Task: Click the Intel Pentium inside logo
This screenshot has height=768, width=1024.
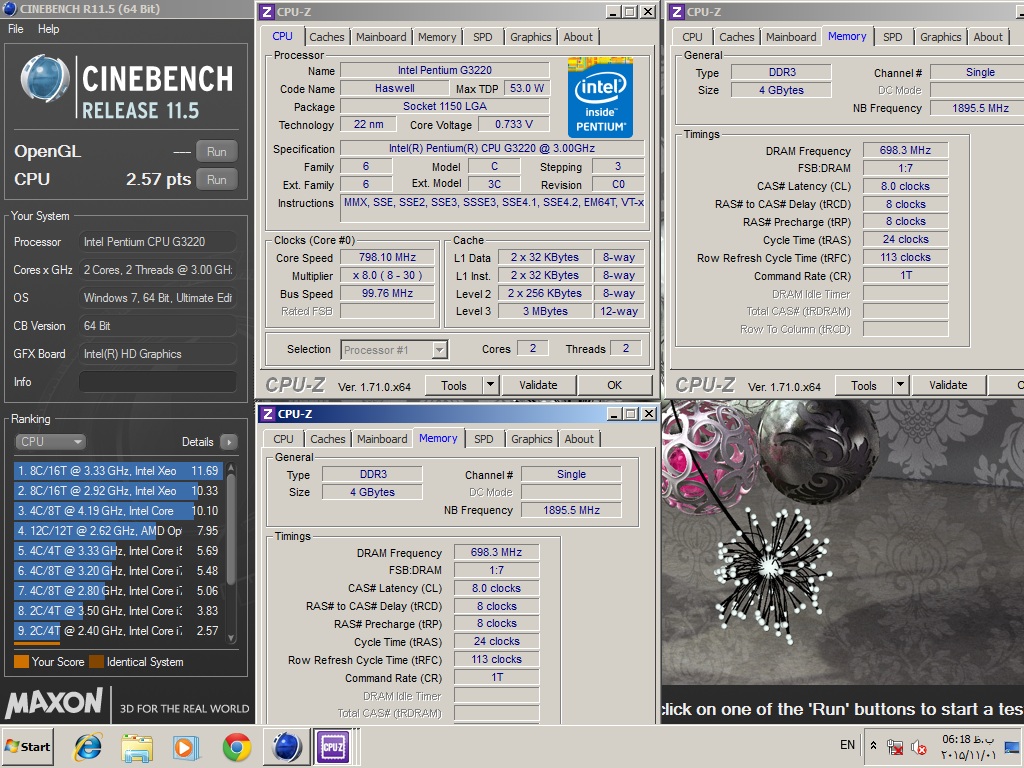Action: [600, 97]
